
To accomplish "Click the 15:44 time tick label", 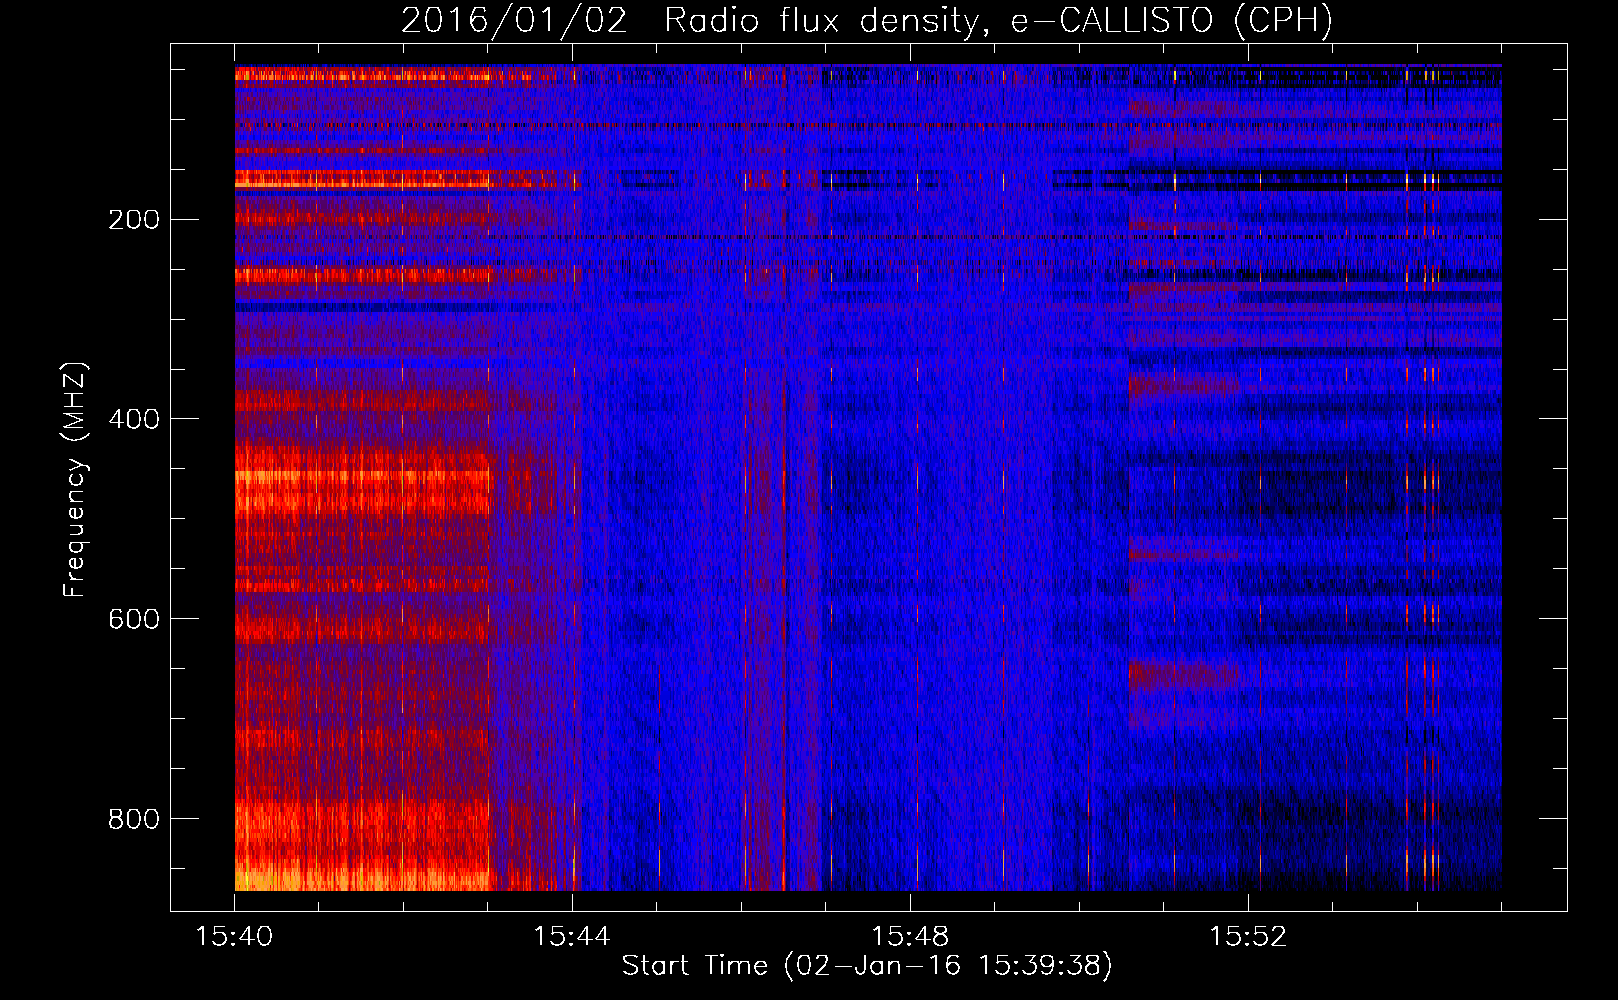I will coord(572,937).
